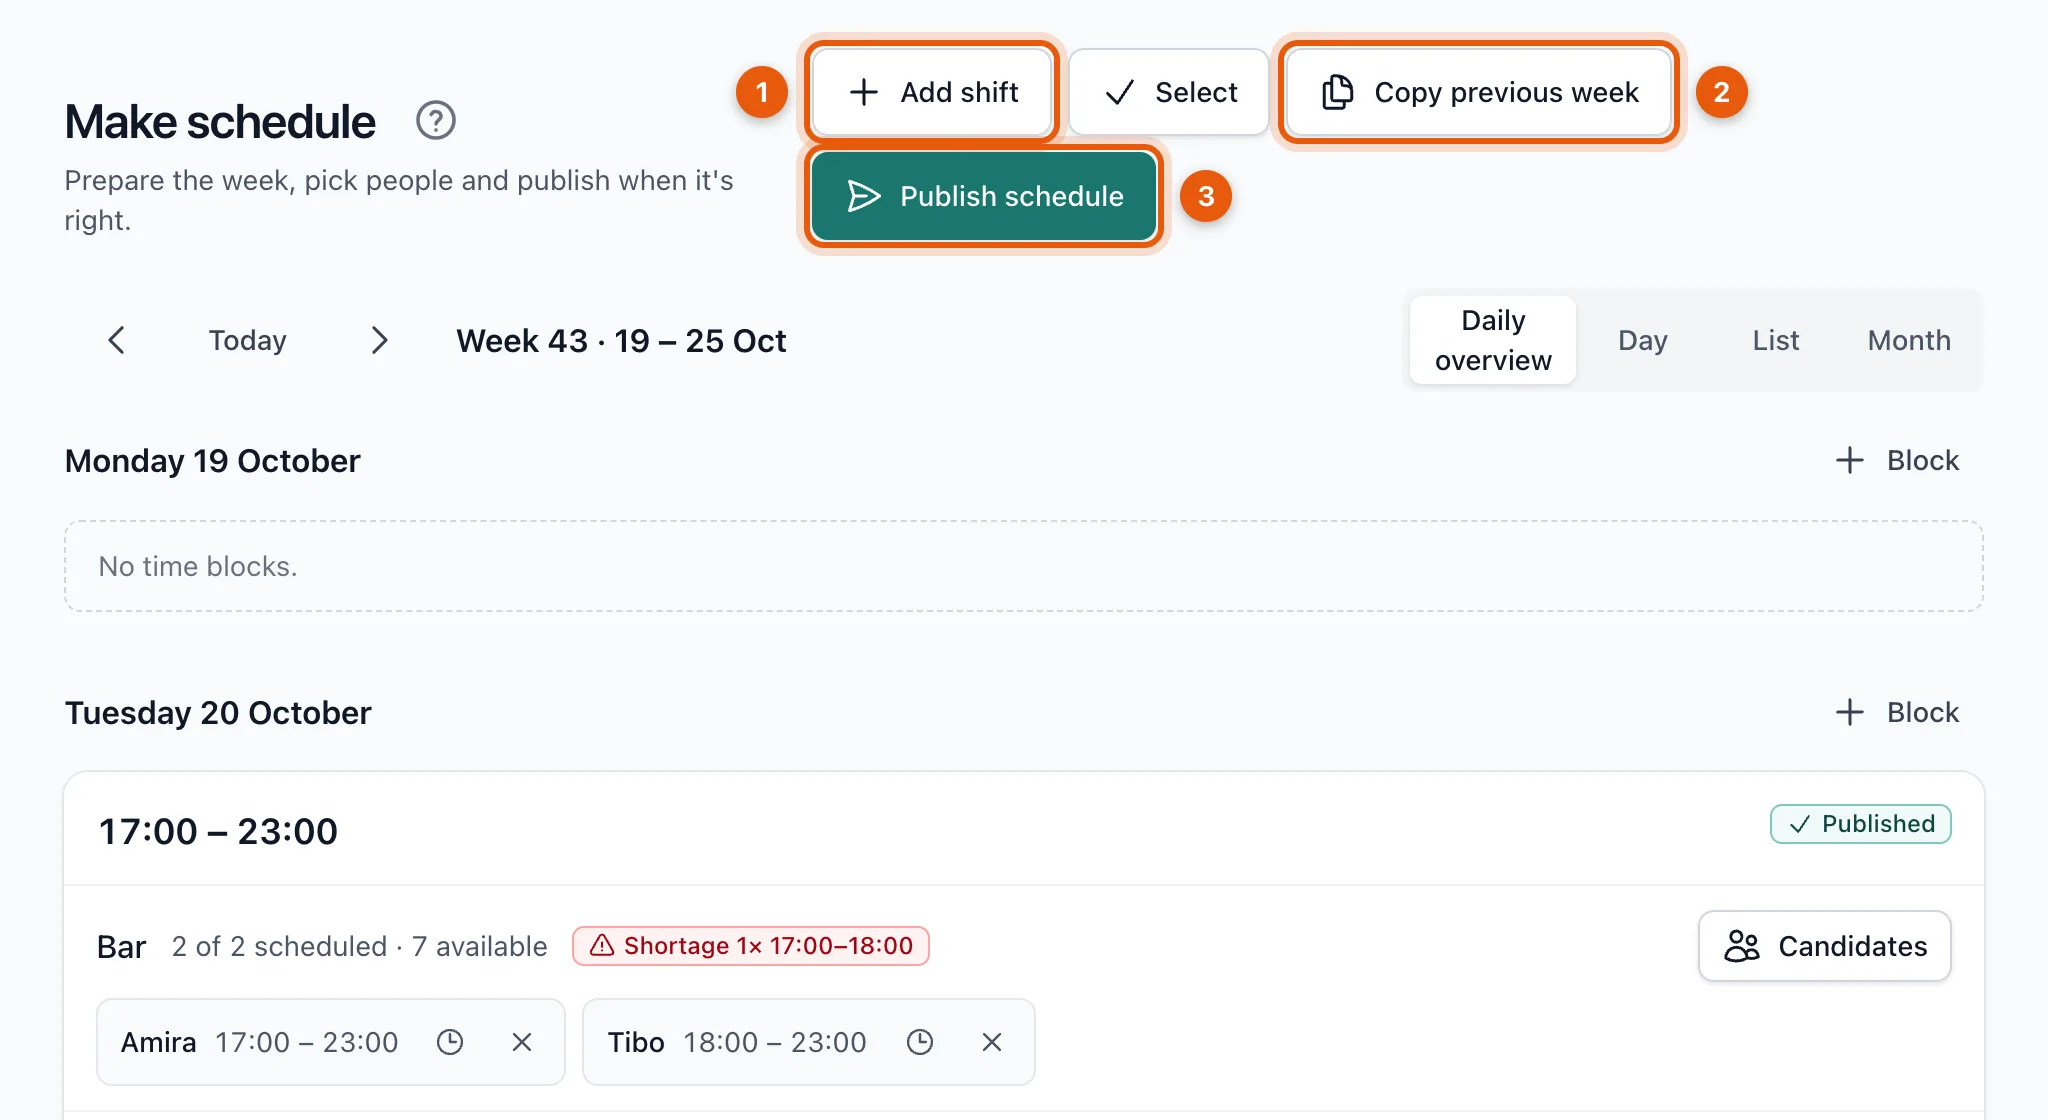Viewport: 2048px width, 1120px height.
Task: Click the Add shift button
Action: click(x=932, y=92)
